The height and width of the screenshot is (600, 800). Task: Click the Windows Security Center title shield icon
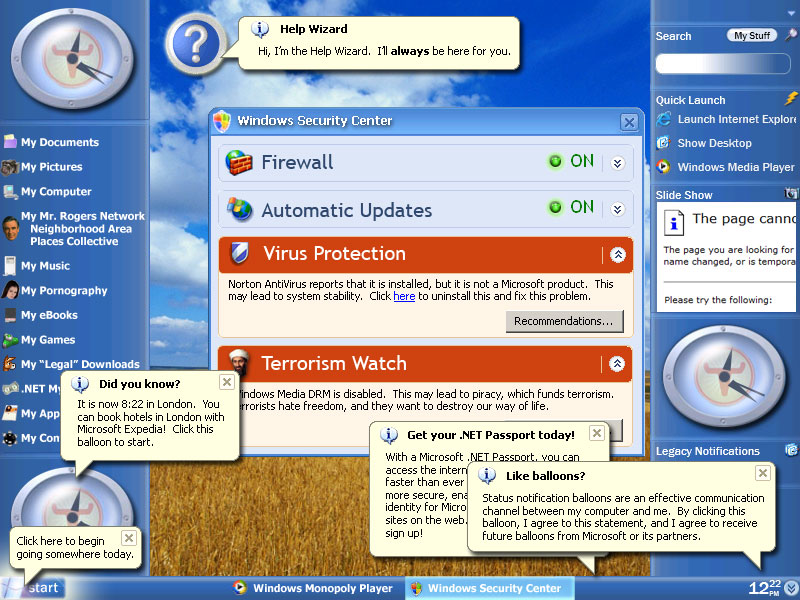[x=222, y=121]
